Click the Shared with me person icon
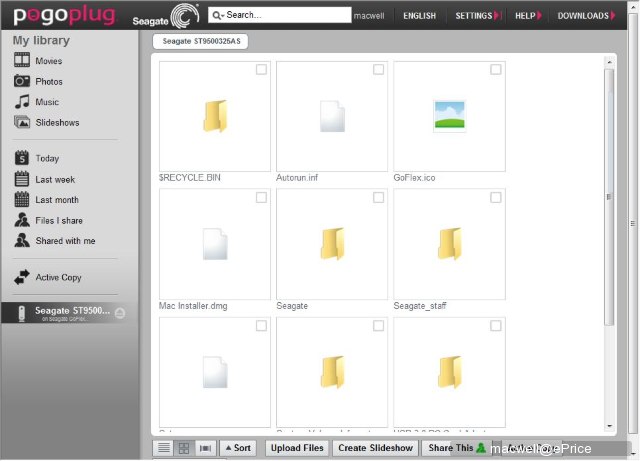The width and height of the screenshot is (640, 461). (22, 240)
